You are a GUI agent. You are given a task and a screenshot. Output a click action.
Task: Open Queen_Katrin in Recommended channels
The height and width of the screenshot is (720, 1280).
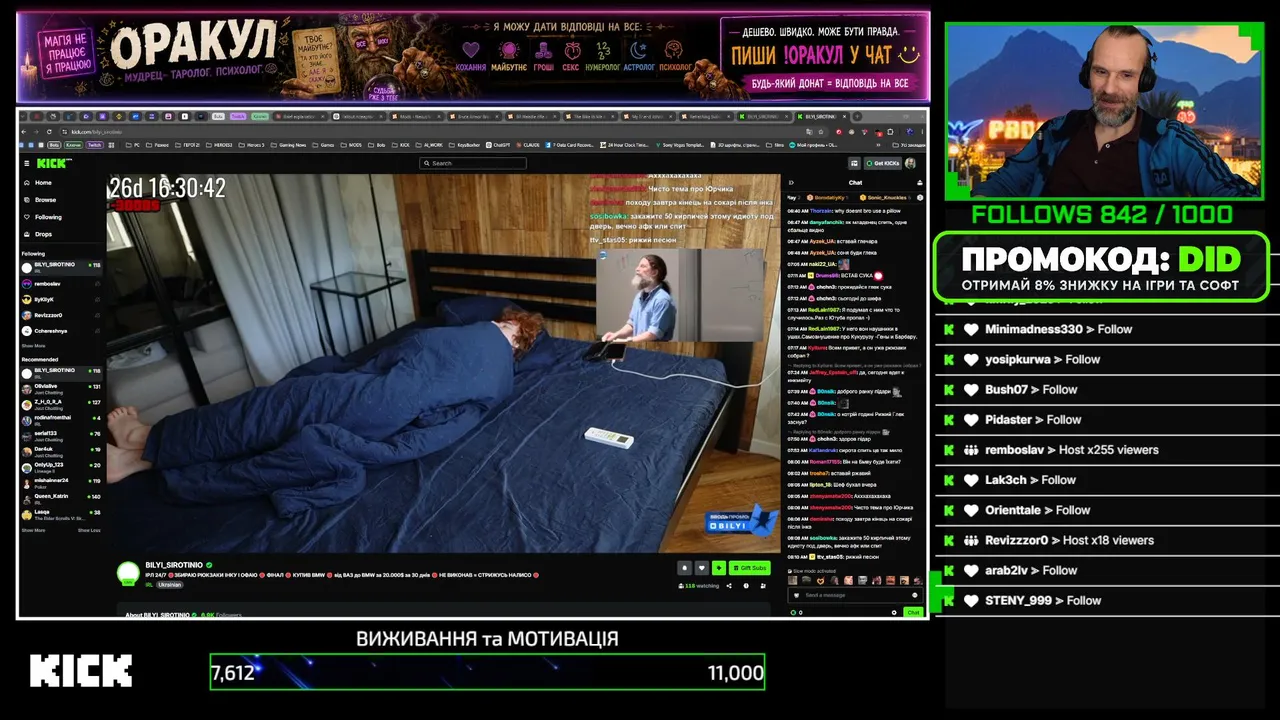[62, 497]
